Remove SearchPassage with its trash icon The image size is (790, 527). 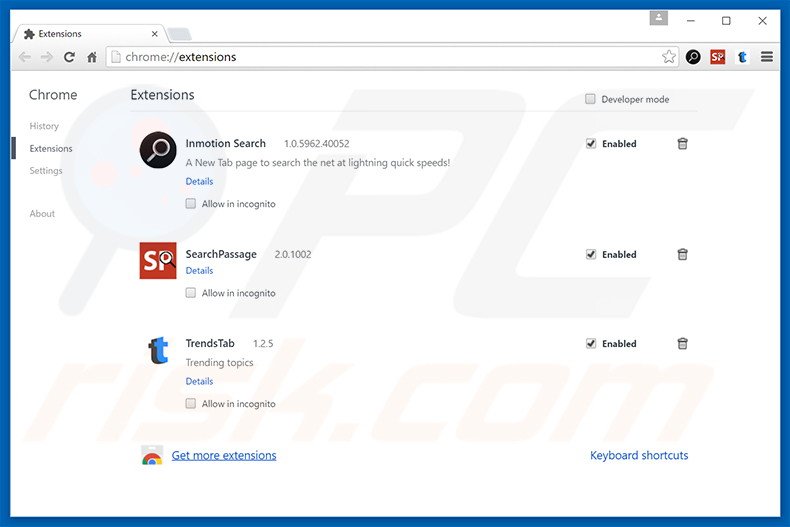[x=682, y=254]
